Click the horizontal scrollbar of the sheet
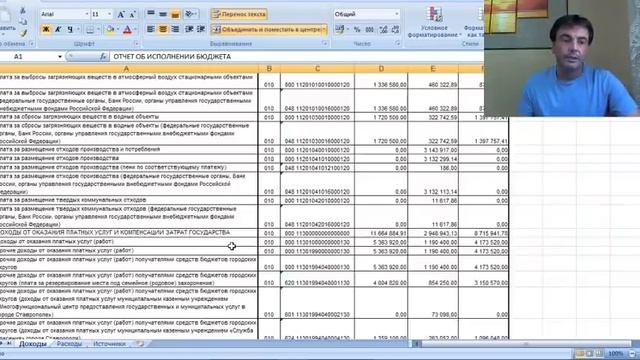The height and width of the screenshot is (360, 640). click(527, 344)
